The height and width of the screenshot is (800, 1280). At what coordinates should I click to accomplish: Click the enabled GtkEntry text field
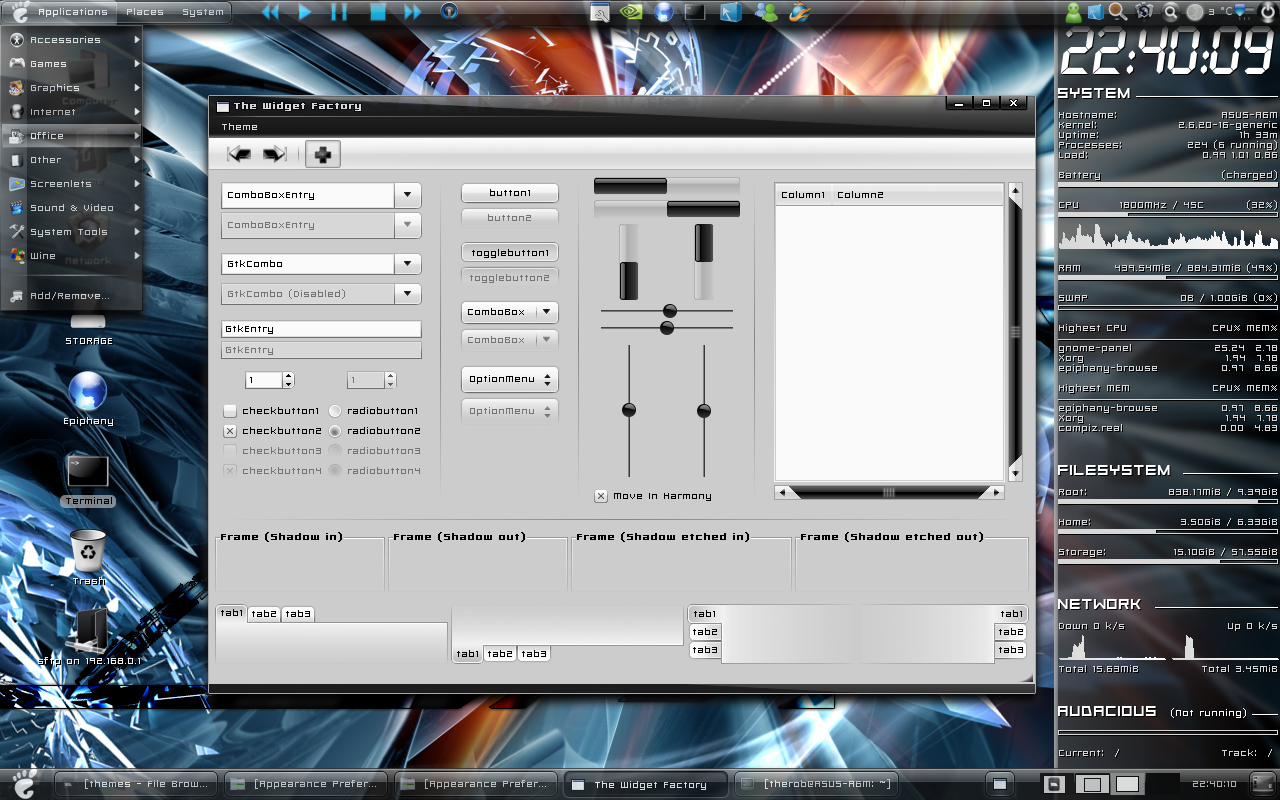pyautogui.click(x=321, y=329)
